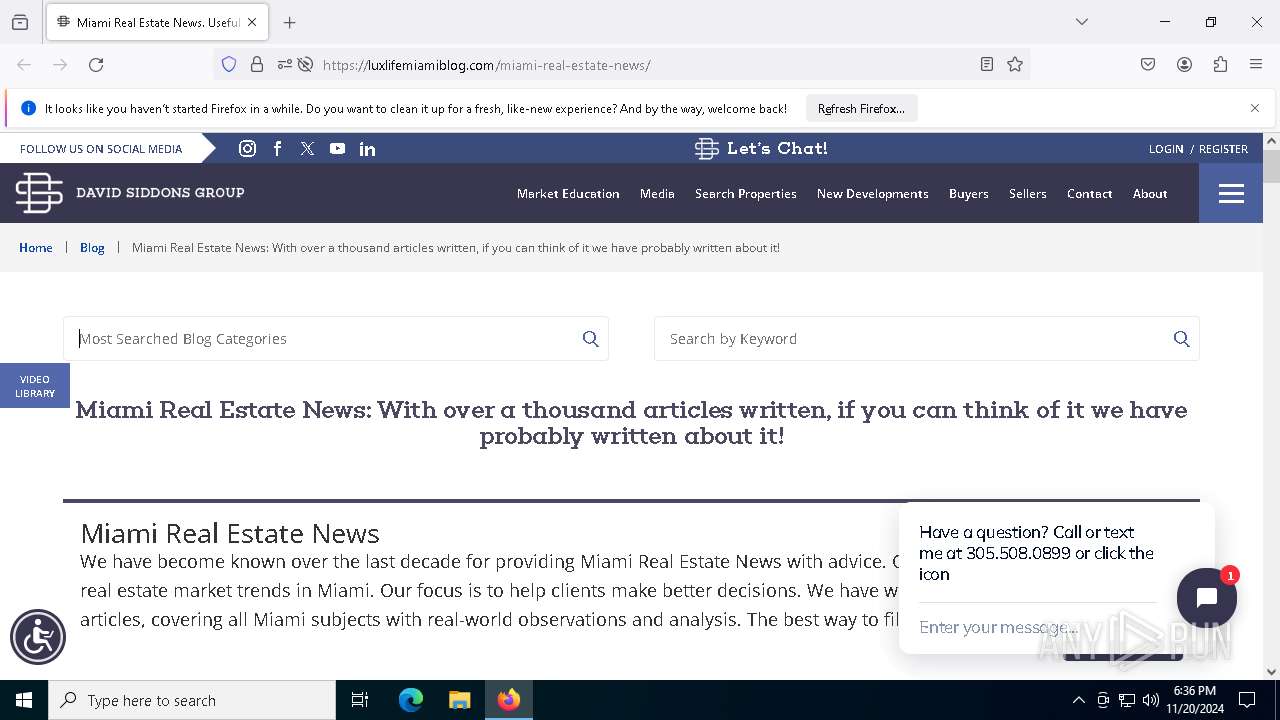The image size is (1280, 720).
Task: Open the Media menu
Action: 657,194
